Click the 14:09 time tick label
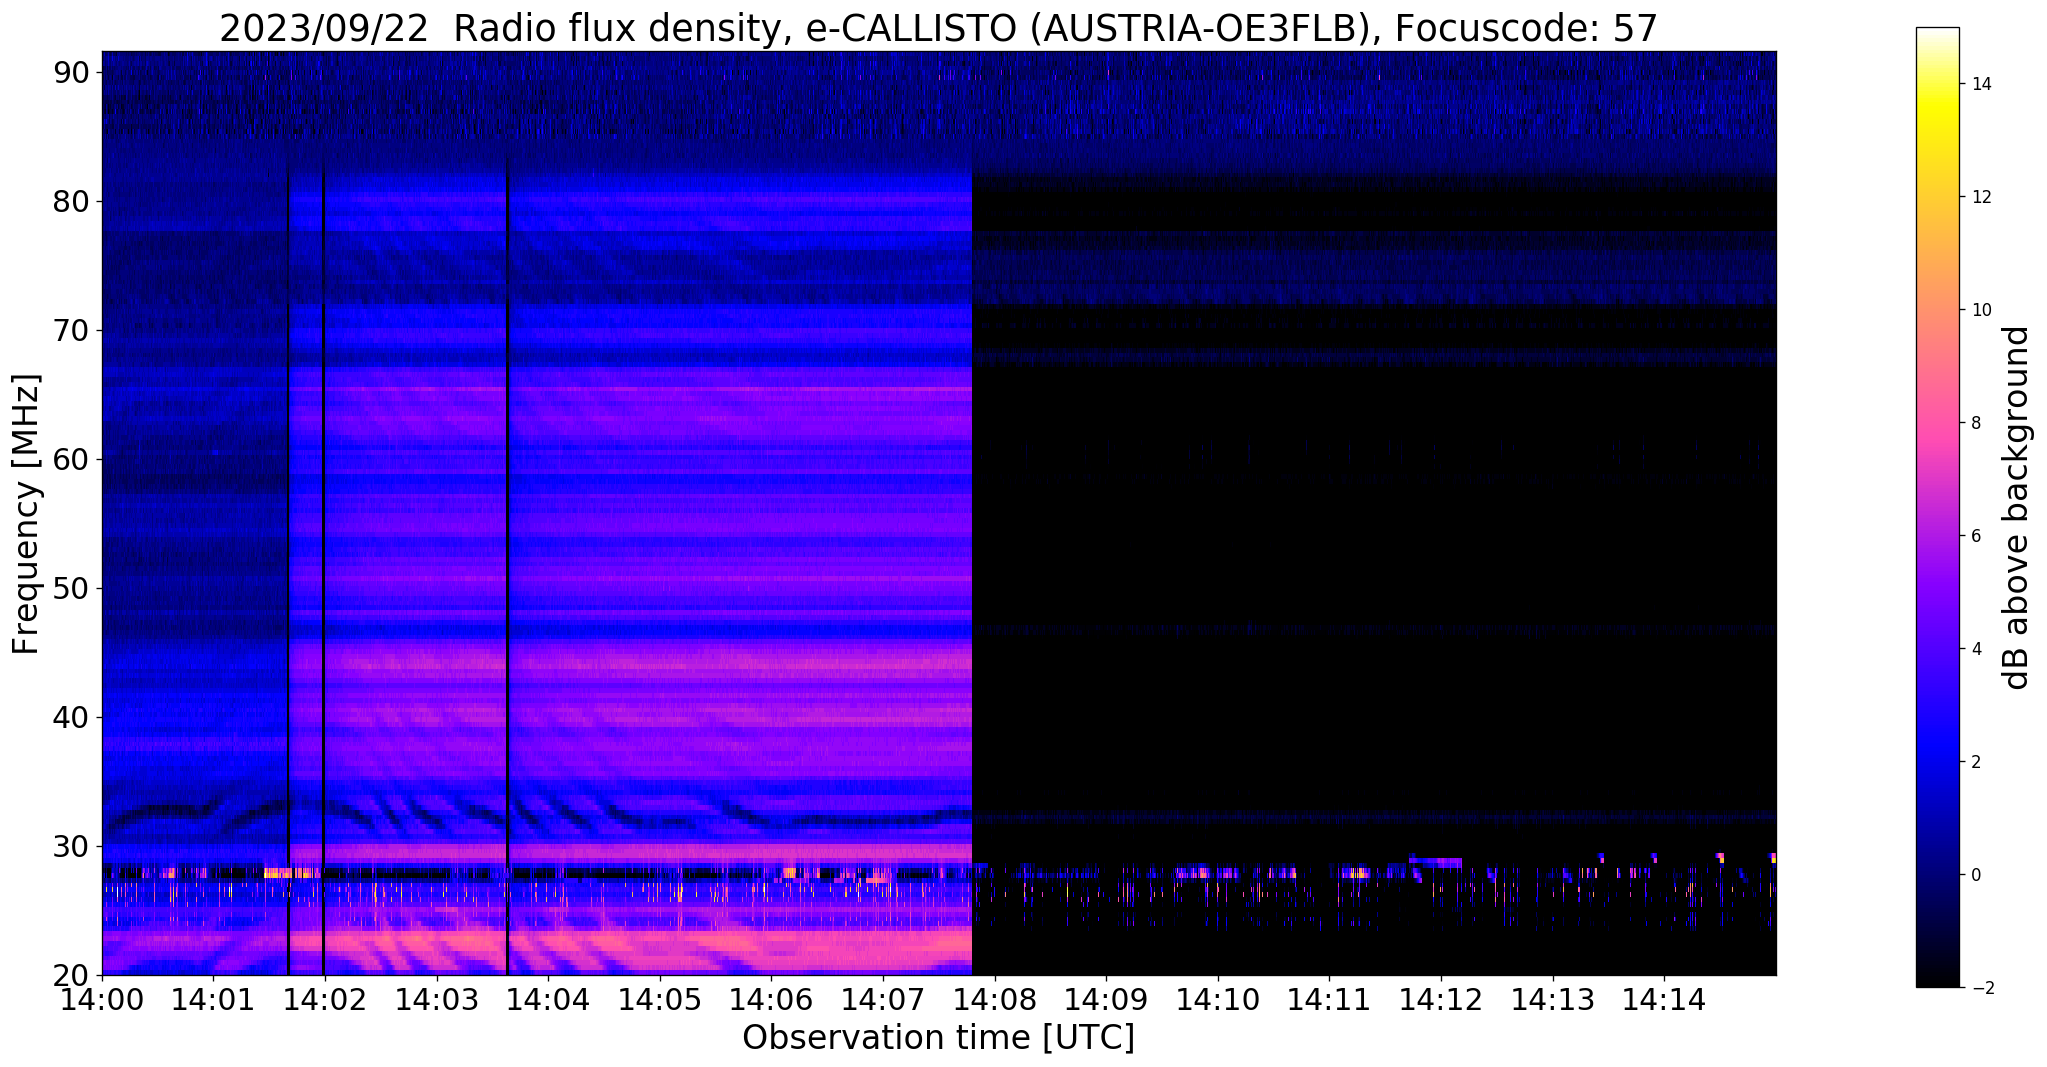Viewport: 2047px width, 1067px height. tap(1106, 998)
